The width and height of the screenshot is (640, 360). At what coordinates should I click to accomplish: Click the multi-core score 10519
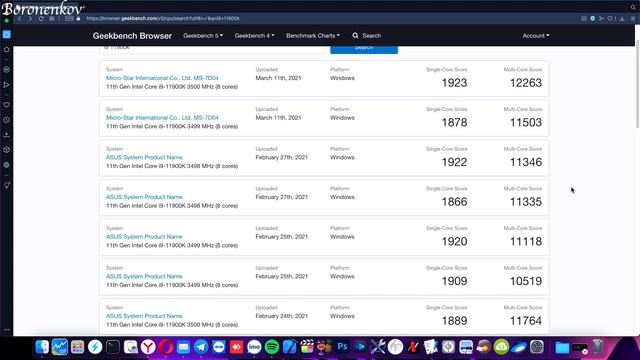526,281
